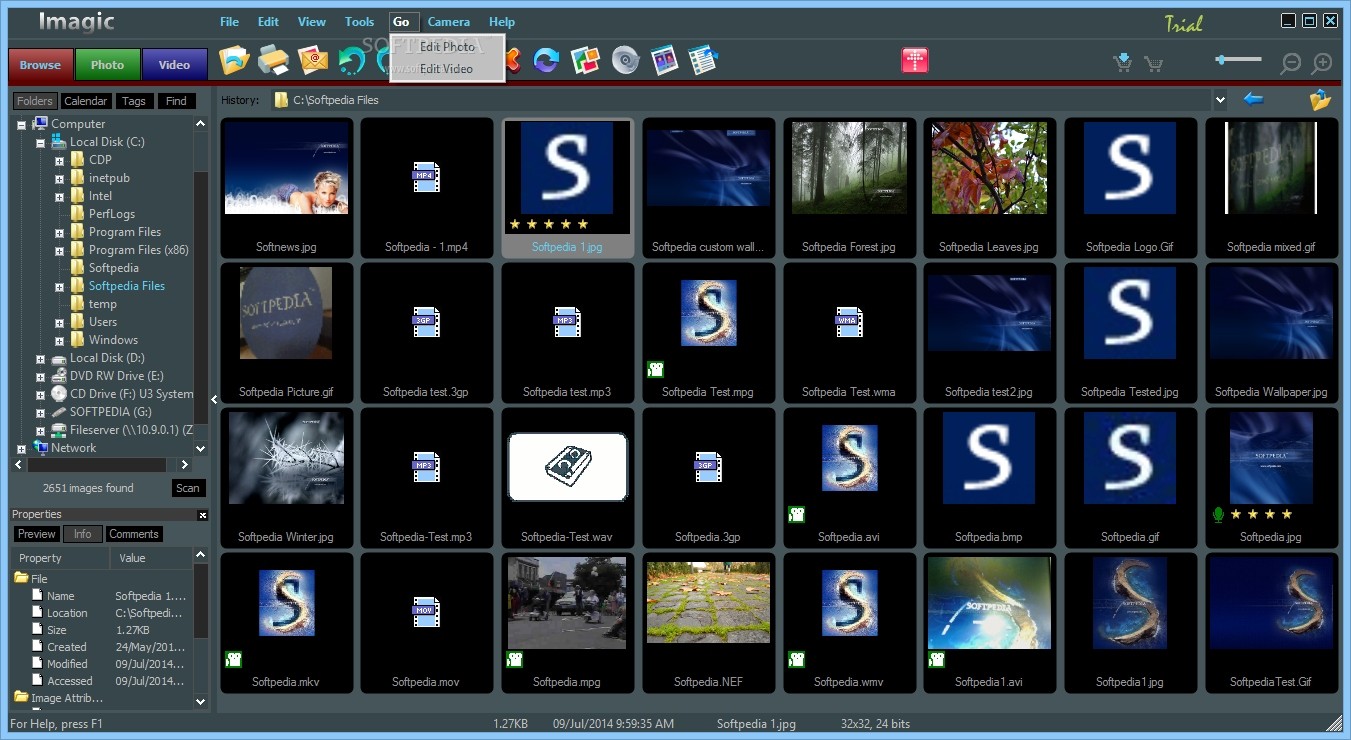The height and width of the screenshot is (740, 1351).
Task: Click the red Browse mode button
Action: [x=40, y=65]
